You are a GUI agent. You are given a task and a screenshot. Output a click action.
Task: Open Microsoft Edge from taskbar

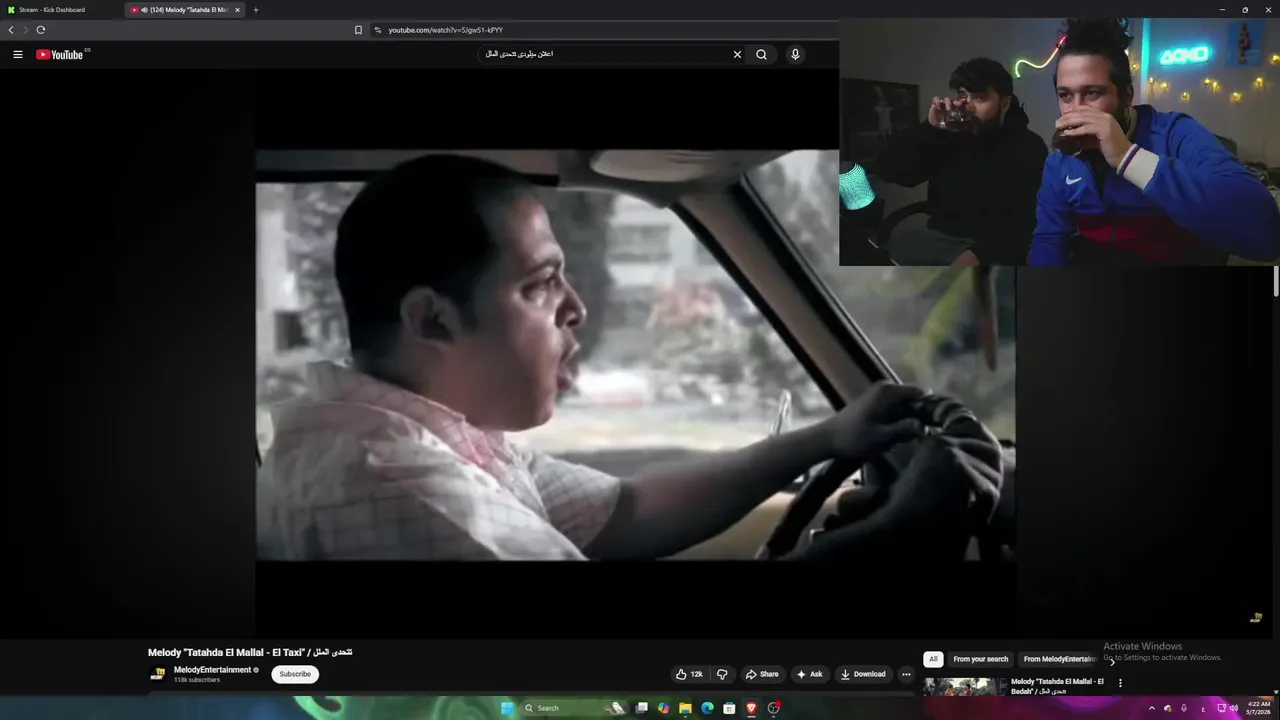tap(707, 708)
